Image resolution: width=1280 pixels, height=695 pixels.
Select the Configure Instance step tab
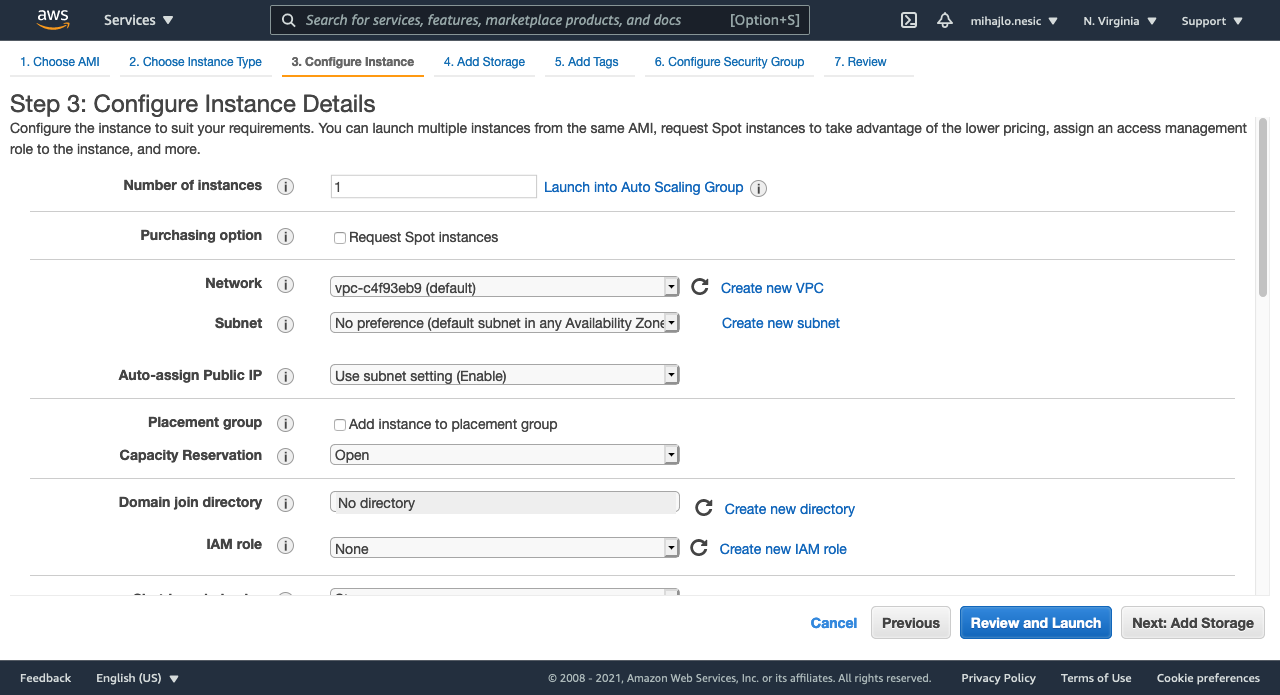pyautogui.click(x=352, y=62)
